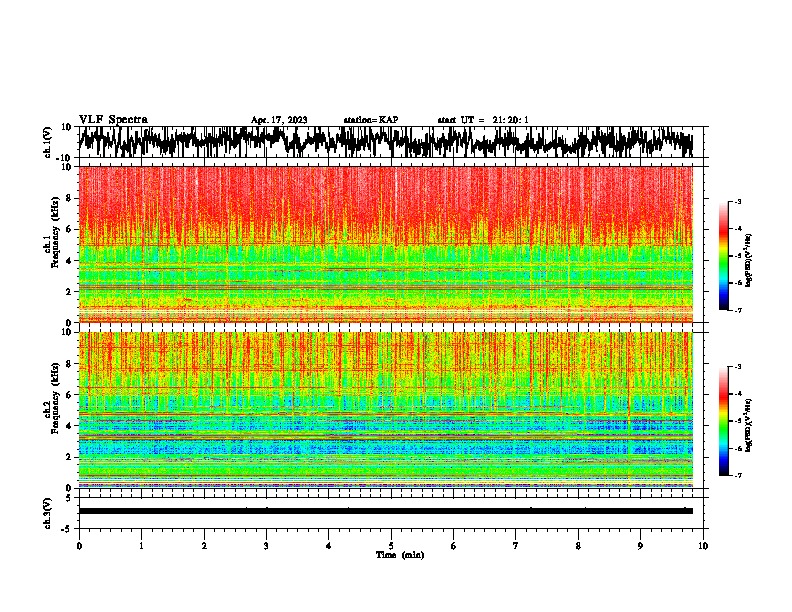Select the "Apr. 17, 2023" date text
The image size is (792, 612).
279,120
